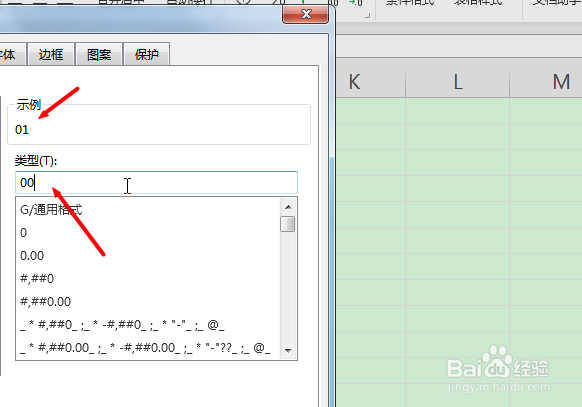This screenshot has width=582, height=407.
Task: Switch to the 边框 tab
Action: click(51, 55)
